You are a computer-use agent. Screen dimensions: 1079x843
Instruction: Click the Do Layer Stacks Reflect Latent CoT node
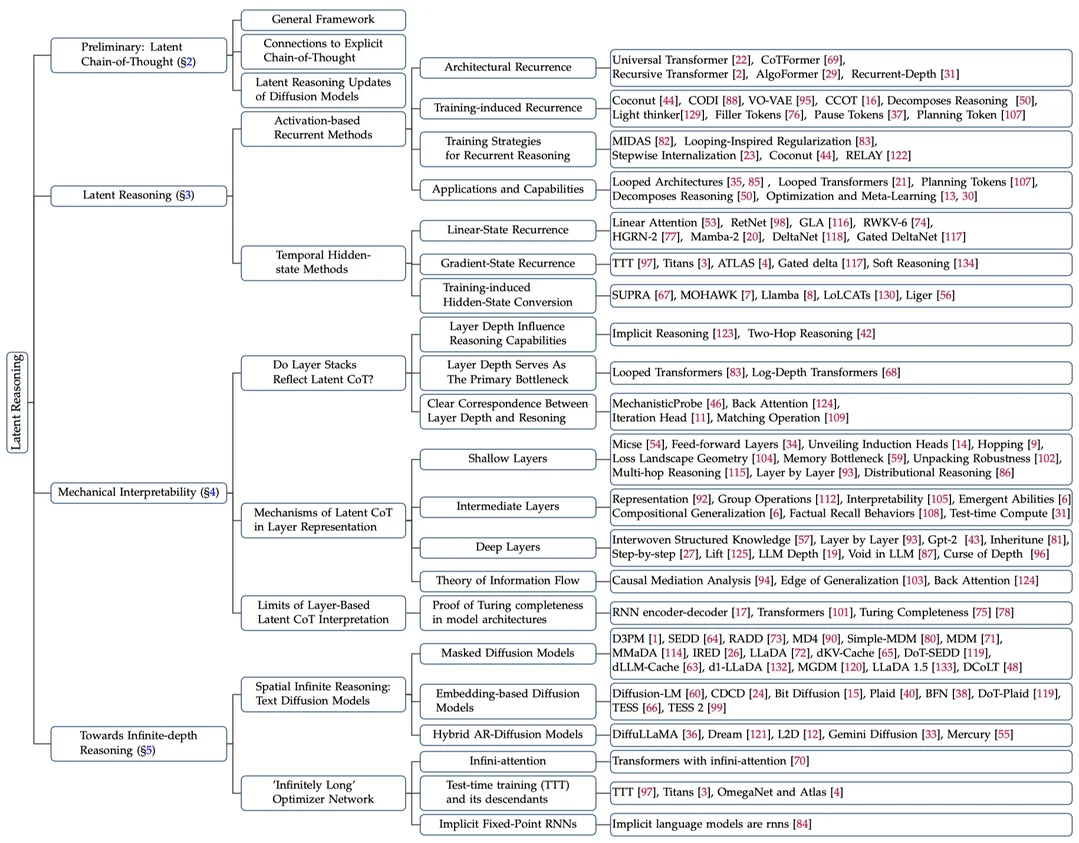coord(323,372)
